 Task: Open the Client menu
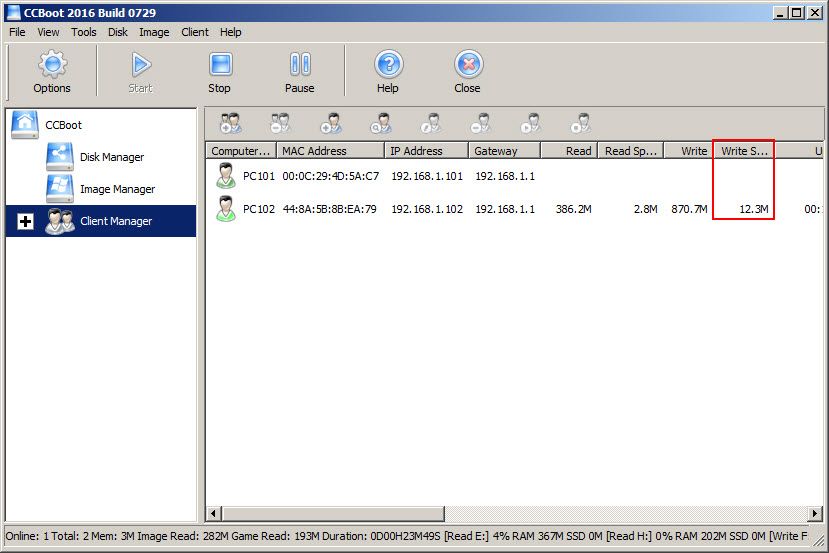(195, 32)
